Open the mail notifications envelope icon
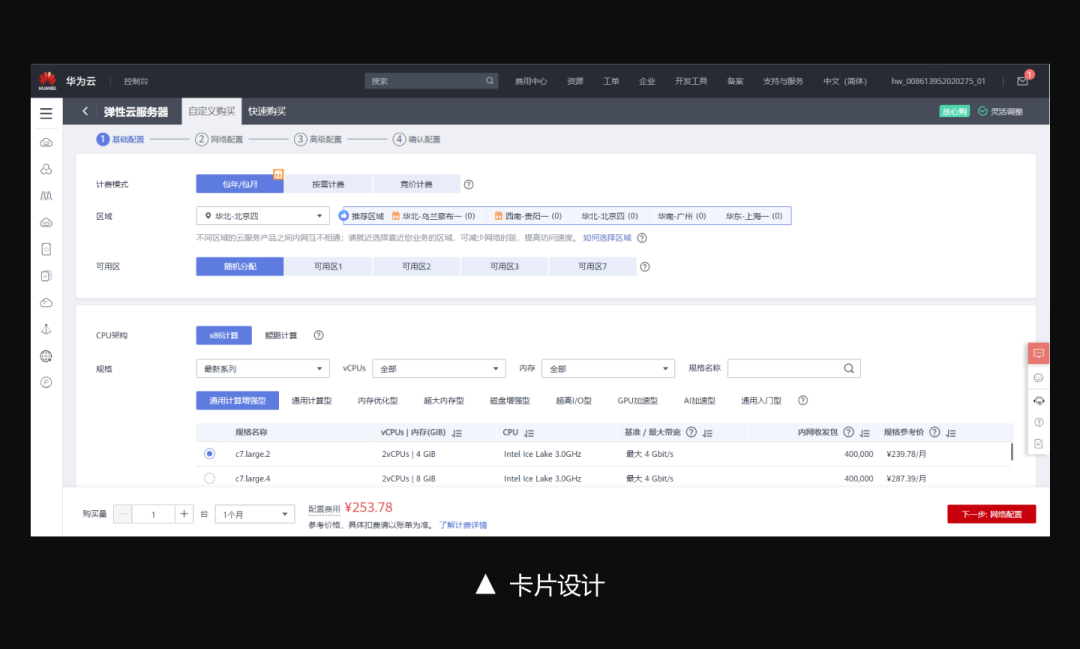Screen dimensions: 1080x649 click(1023, 81)
